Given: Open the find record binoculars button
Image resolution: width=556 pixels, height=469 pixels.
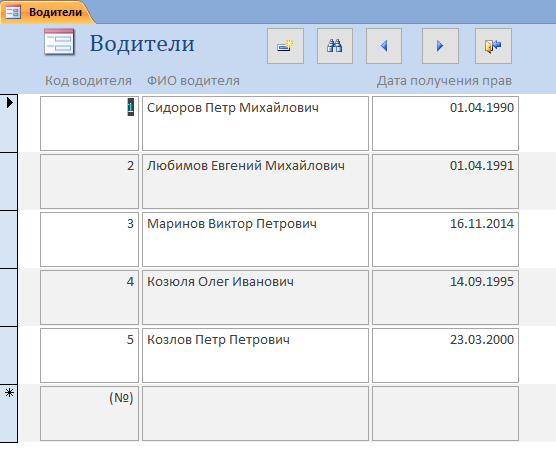Looking at the screenshot, I should [335, 46].
